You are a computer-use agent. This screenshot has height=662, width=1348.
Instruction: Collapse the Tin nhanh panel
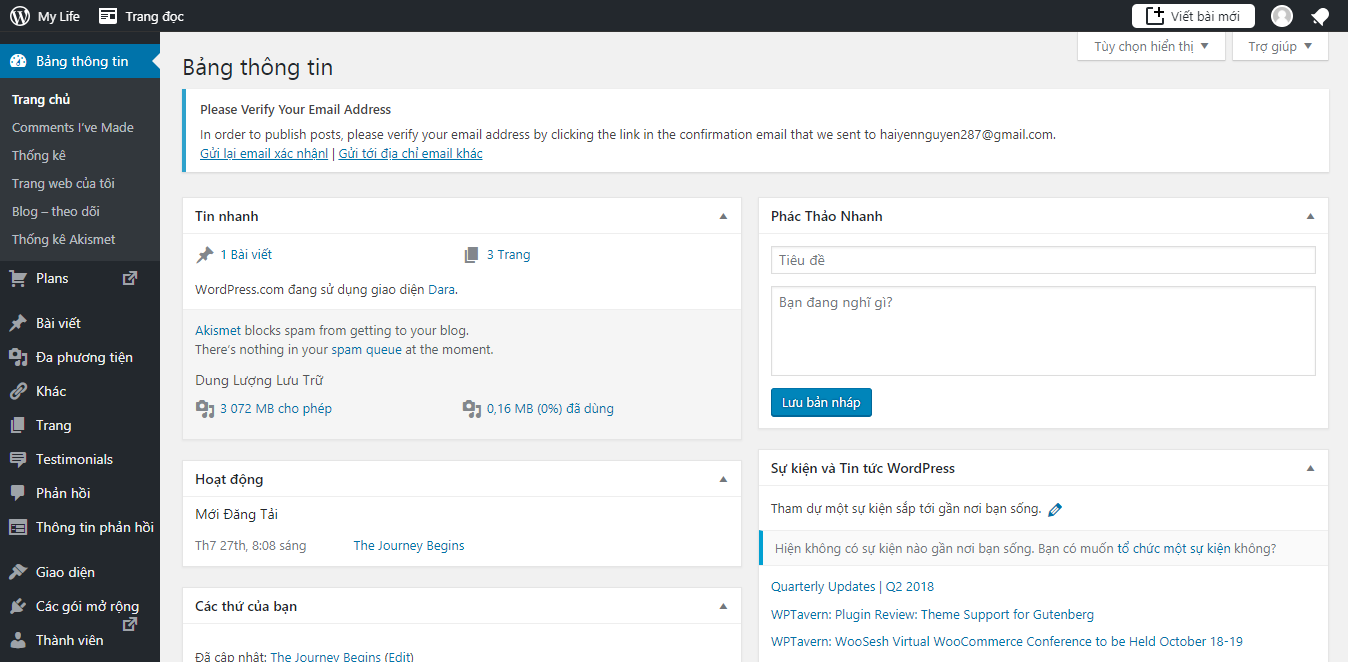[723, 216]
